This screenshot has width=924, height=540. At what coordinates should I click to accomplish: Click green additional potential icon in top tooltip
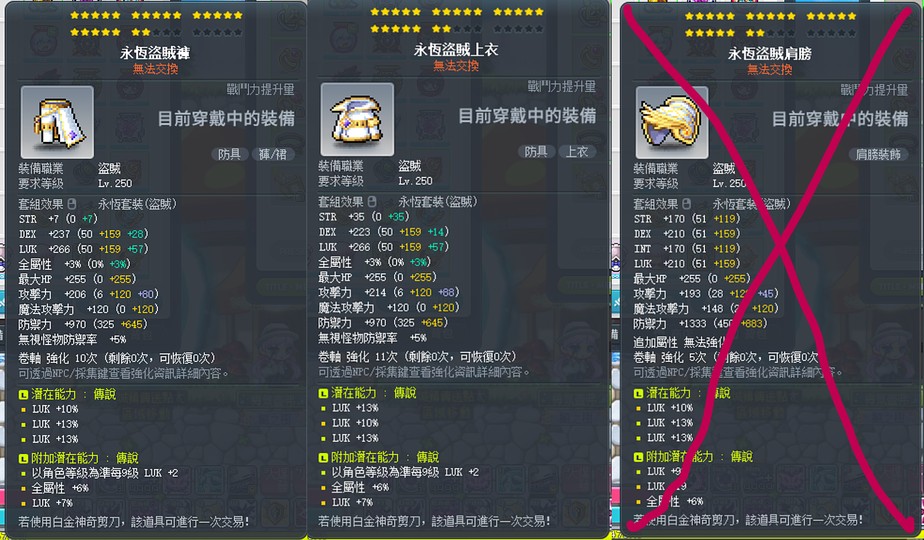323,457
